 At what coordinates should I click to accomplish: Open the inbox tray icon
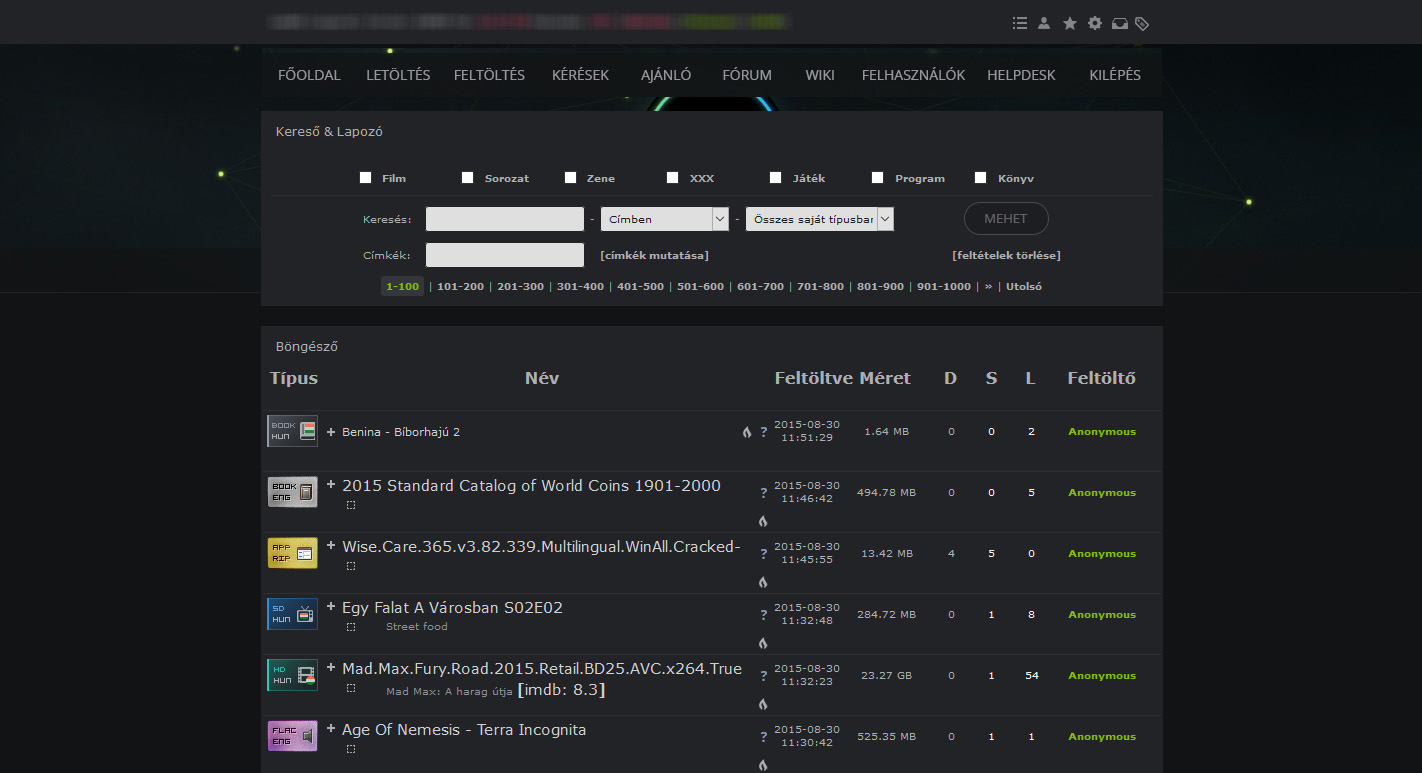(x=1120, y=23)
